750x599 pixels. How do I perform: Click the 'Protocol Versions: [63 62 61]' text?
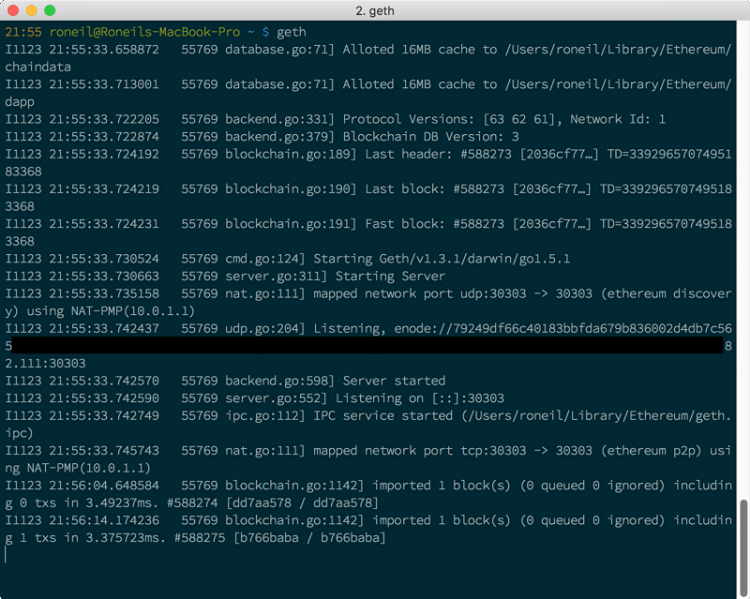[x=449, y=119]
